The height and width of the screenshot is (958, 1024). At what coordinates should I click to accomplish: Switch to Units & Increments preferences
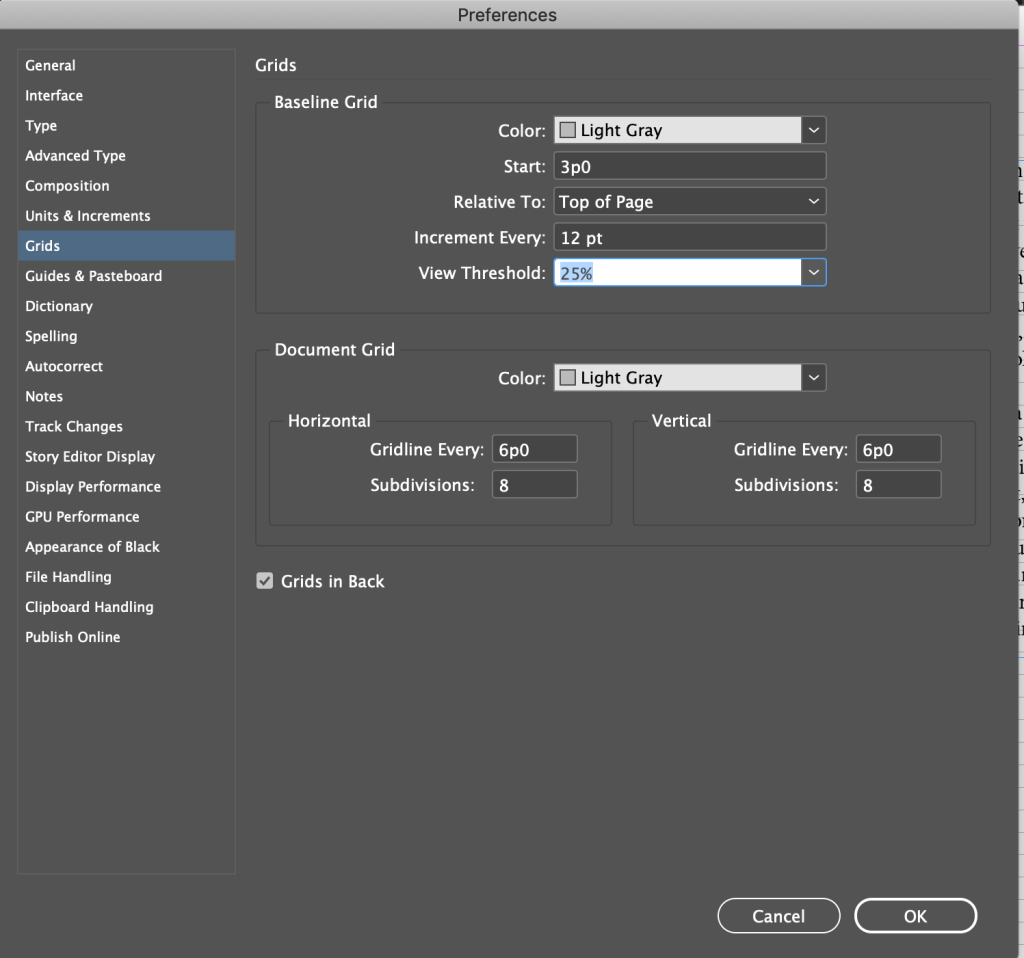pos(88,216)
